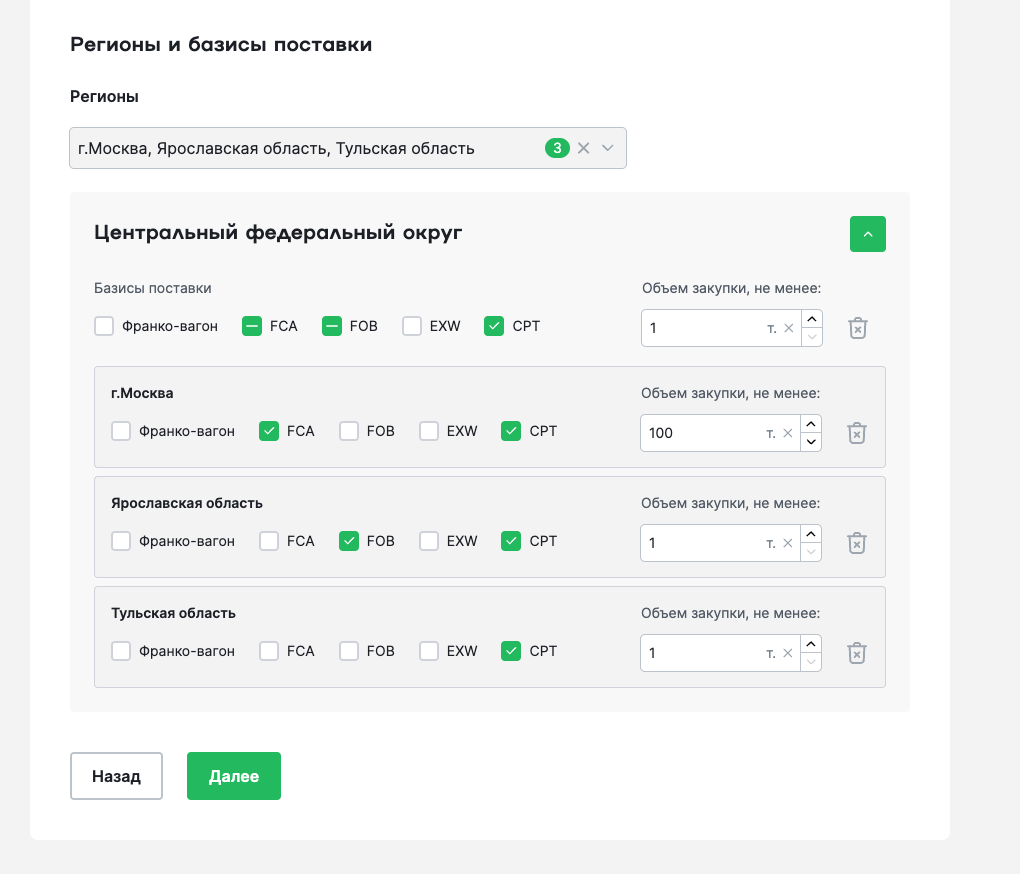Delete the Central federal district basis row
Image resolution: width=1020 pixels, height=874 pixels.
[x=857, y=328]
